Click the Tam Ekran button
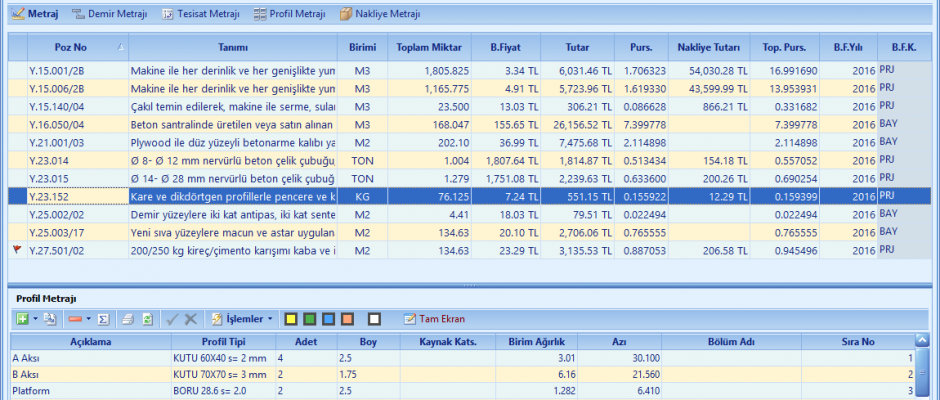Screen dimensions: 940x400 coord(433,319)
